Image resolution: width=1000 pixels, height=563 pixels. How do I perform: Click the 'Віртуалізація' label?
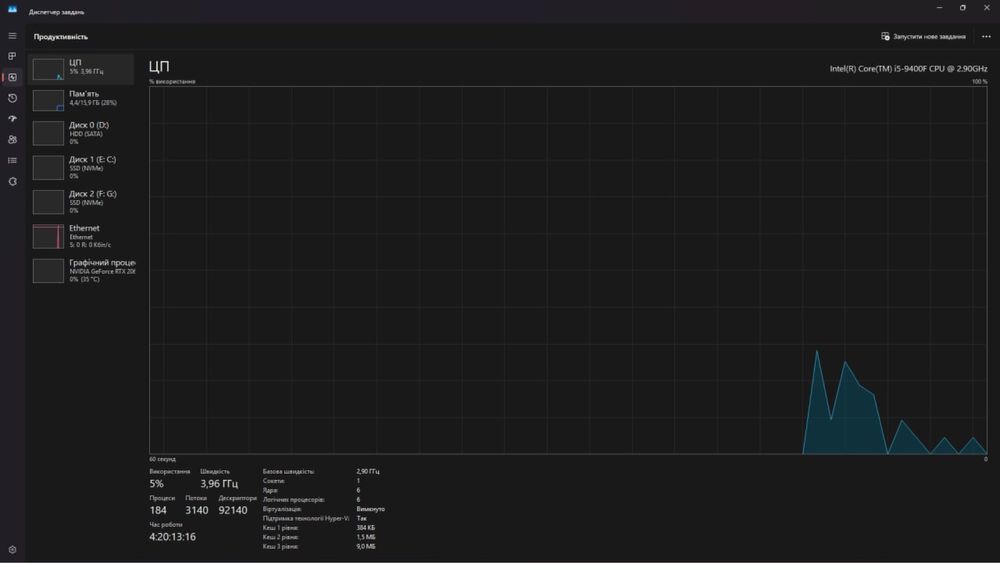(282, 509)
